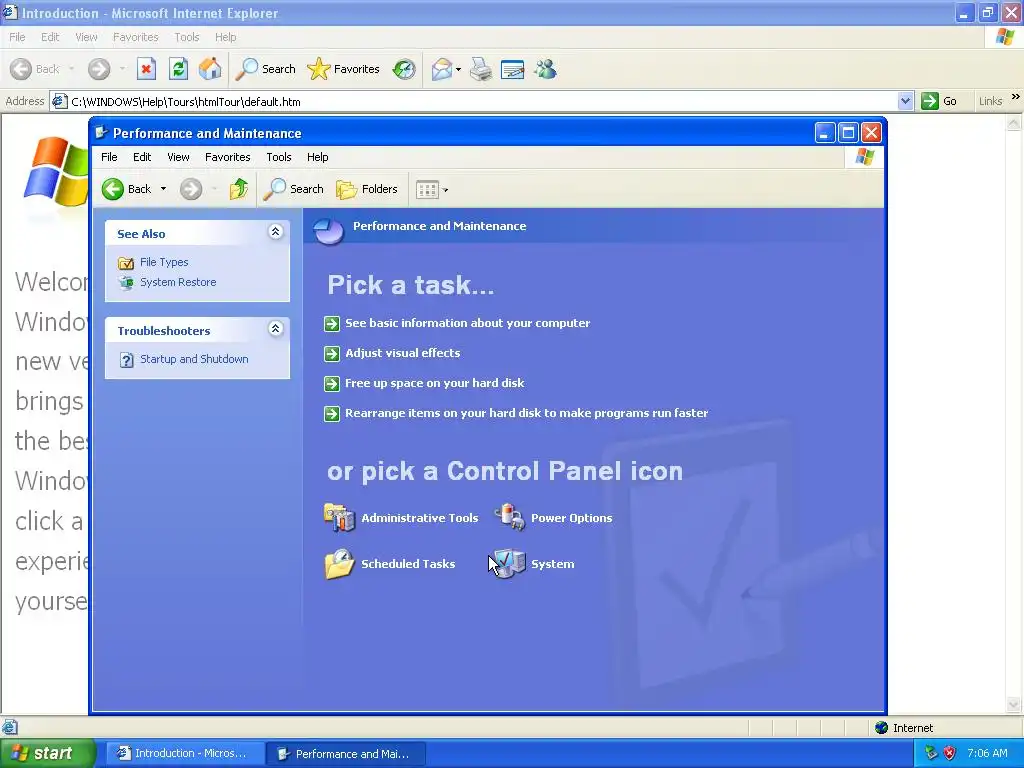This screenshot has height=768, width=1024.
Task: Click the Home icon in Internet Explorer
Action: (210, 69)
